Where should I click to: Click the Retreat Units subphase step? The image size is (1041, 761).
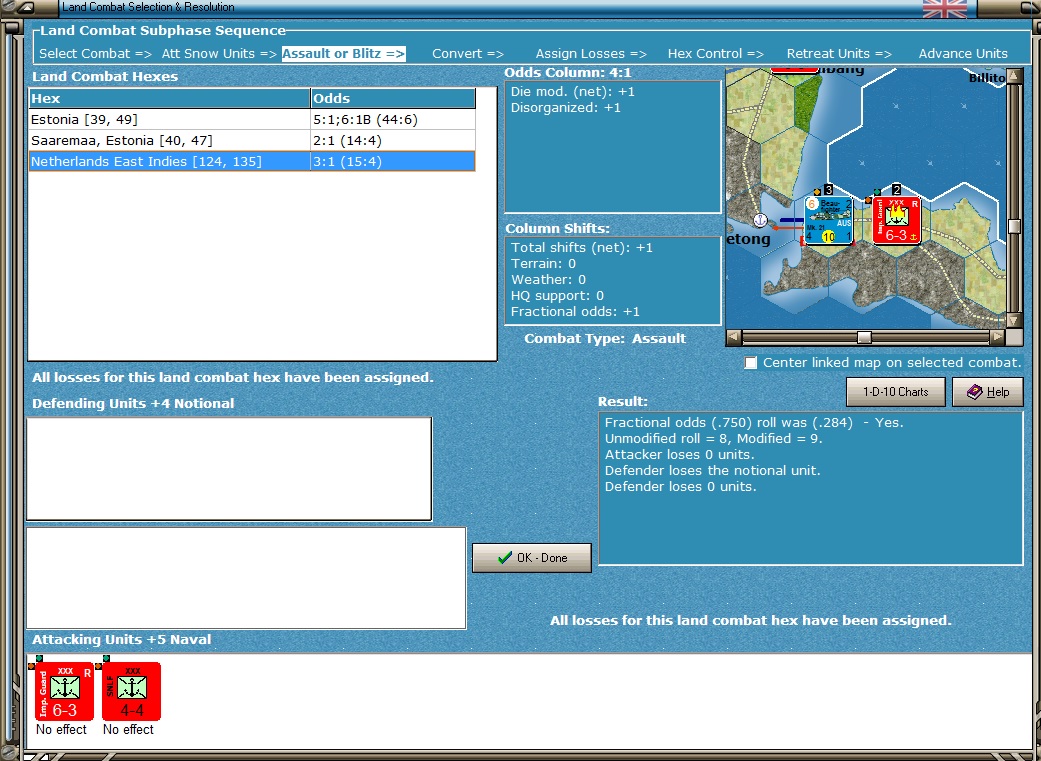839,54
